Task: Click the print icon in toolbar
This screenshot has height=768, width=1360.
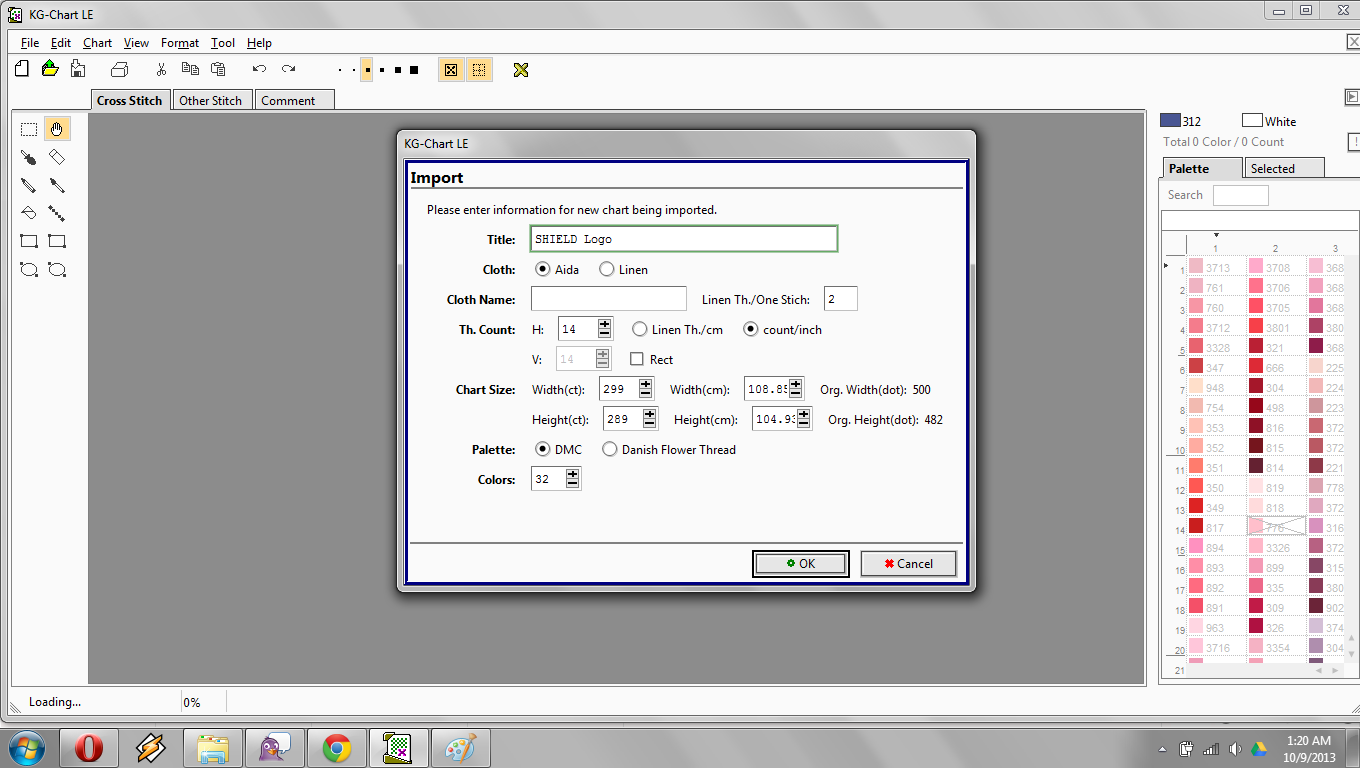Action: coord(119,69)
